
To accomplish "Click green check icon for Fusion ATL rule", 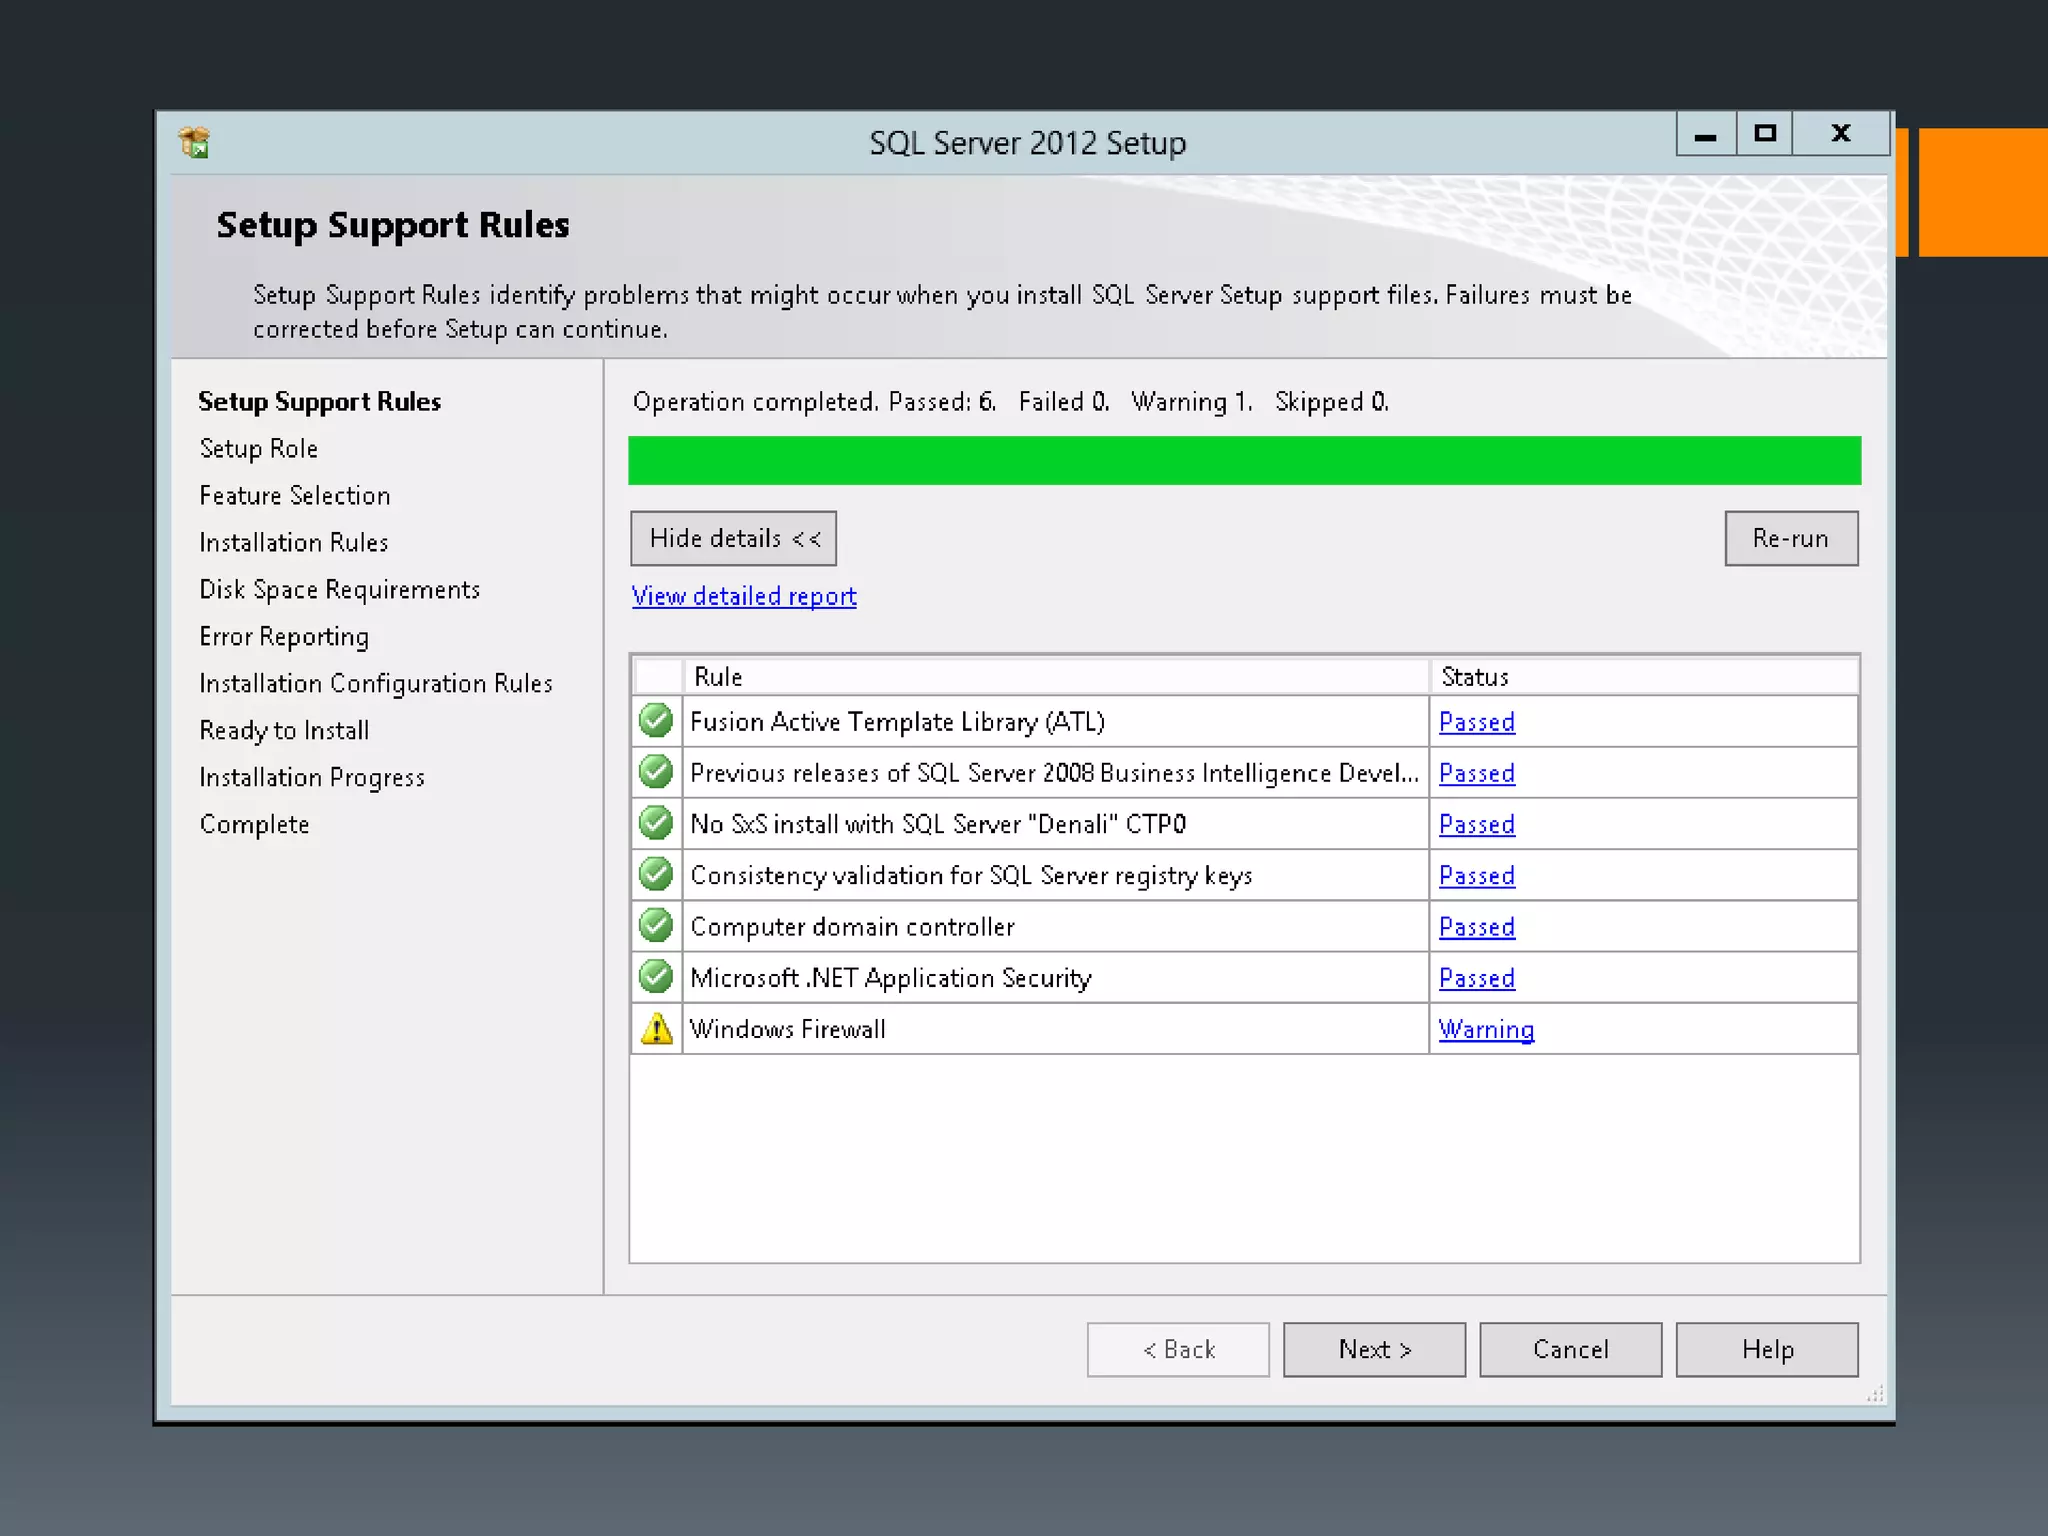I will (656, 721).
